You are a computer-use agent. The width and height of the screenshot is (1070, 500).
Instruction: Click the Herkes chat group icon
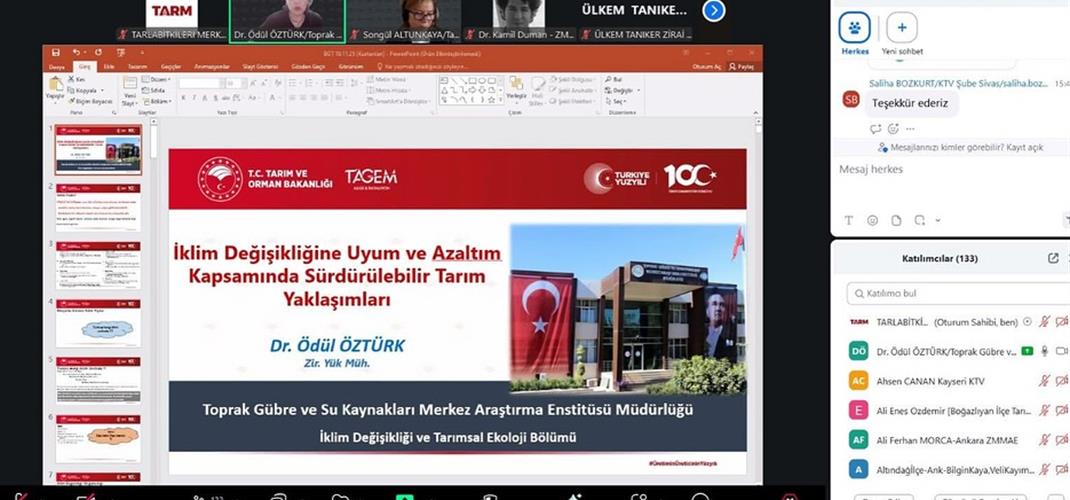pos(854,28)
